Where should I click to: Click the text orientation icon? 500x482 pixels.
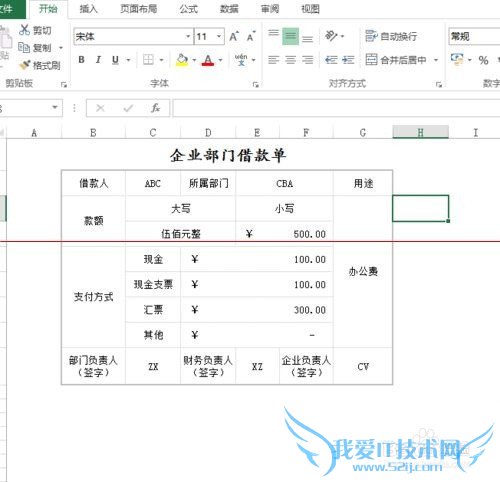click(331, 36)
